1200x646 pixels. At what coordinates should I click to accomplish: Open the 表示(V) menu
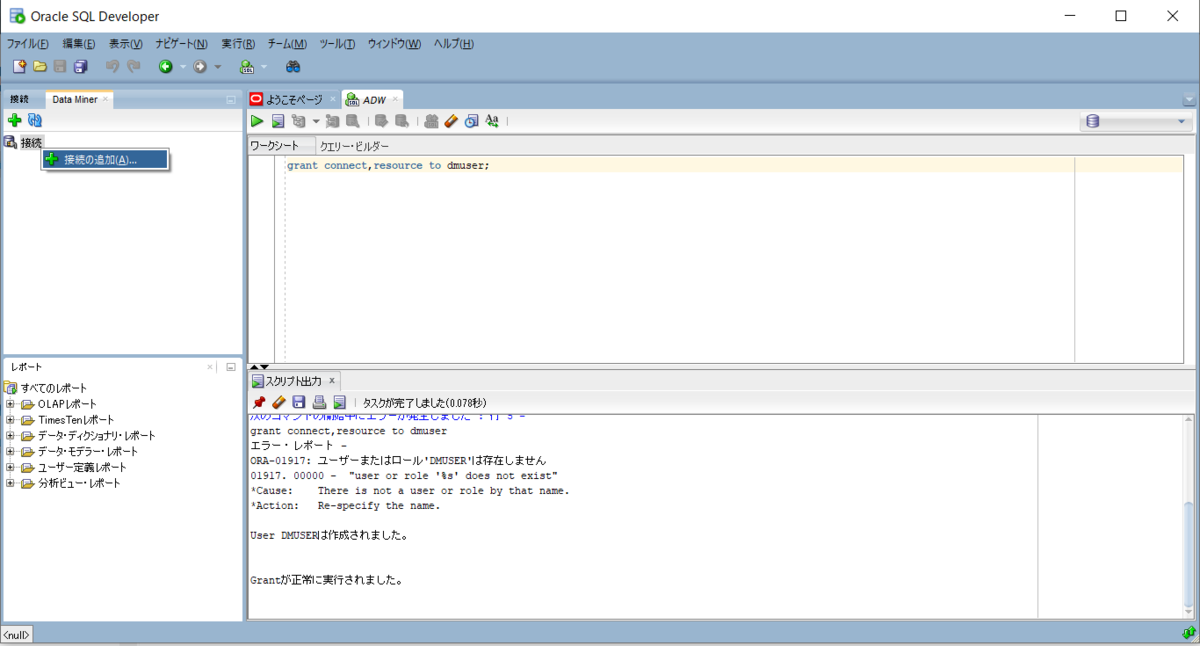(x=126, y=44)
